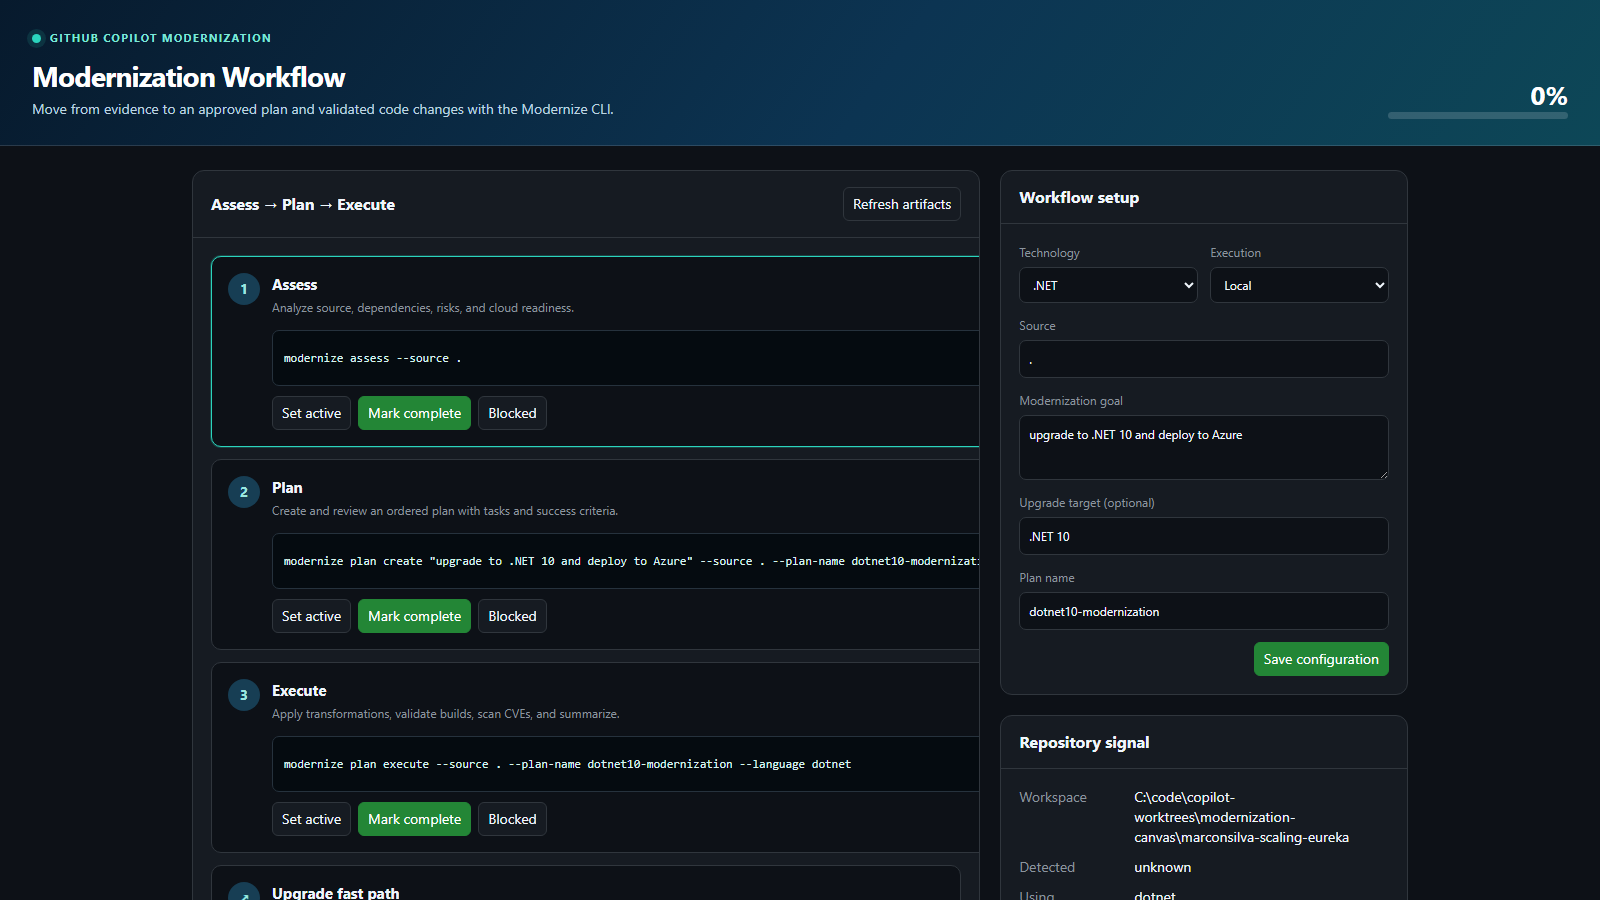Flag the Plan step as Blocked
The image size is (1600, 900).
tap(512, 616)
